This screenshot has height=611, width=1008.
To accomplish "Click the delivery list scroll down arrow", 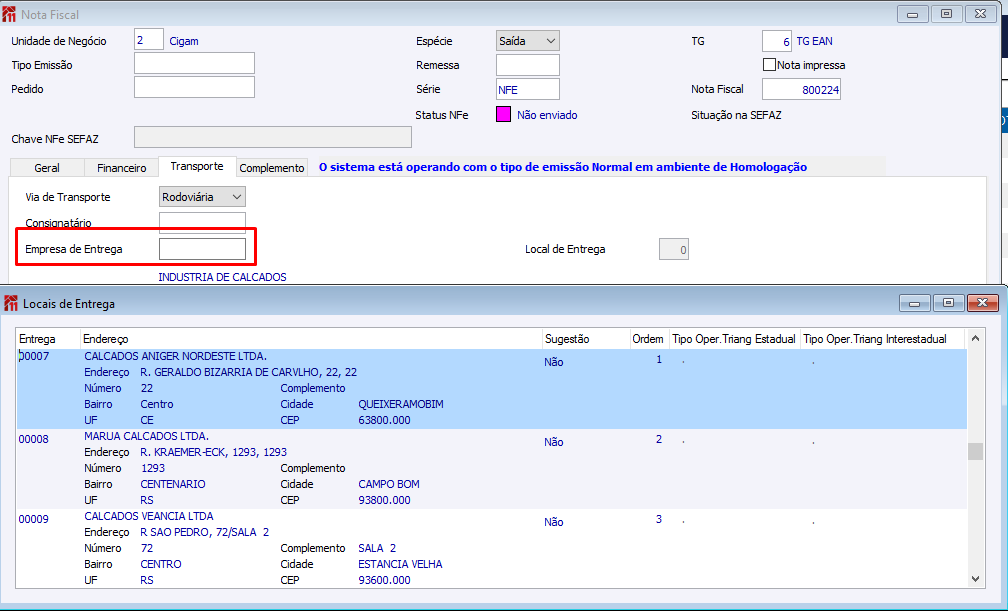I will [975, 579].
